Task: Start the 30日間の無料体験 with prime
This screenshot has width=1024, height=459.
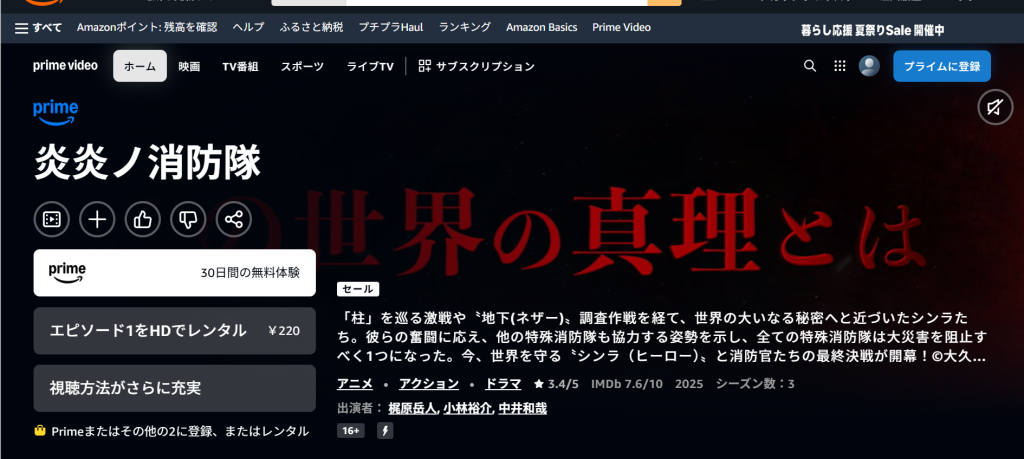Action: (174, 273)
